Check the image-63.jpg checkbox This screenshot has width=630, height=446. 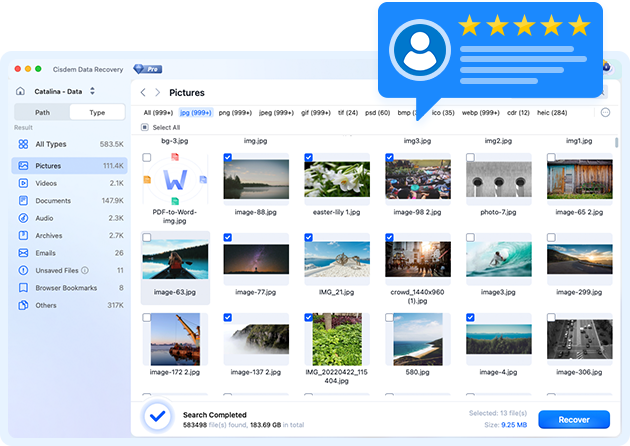coord(147,237)
